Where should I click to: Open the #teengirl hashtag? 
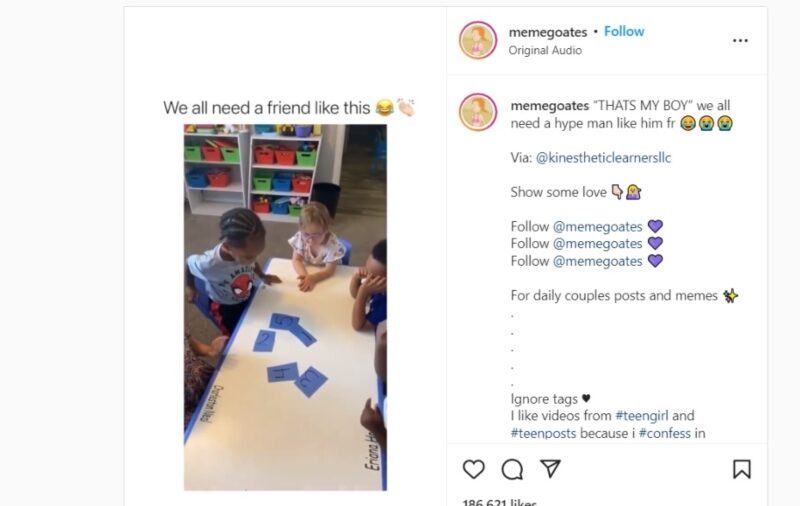(649, 415)
